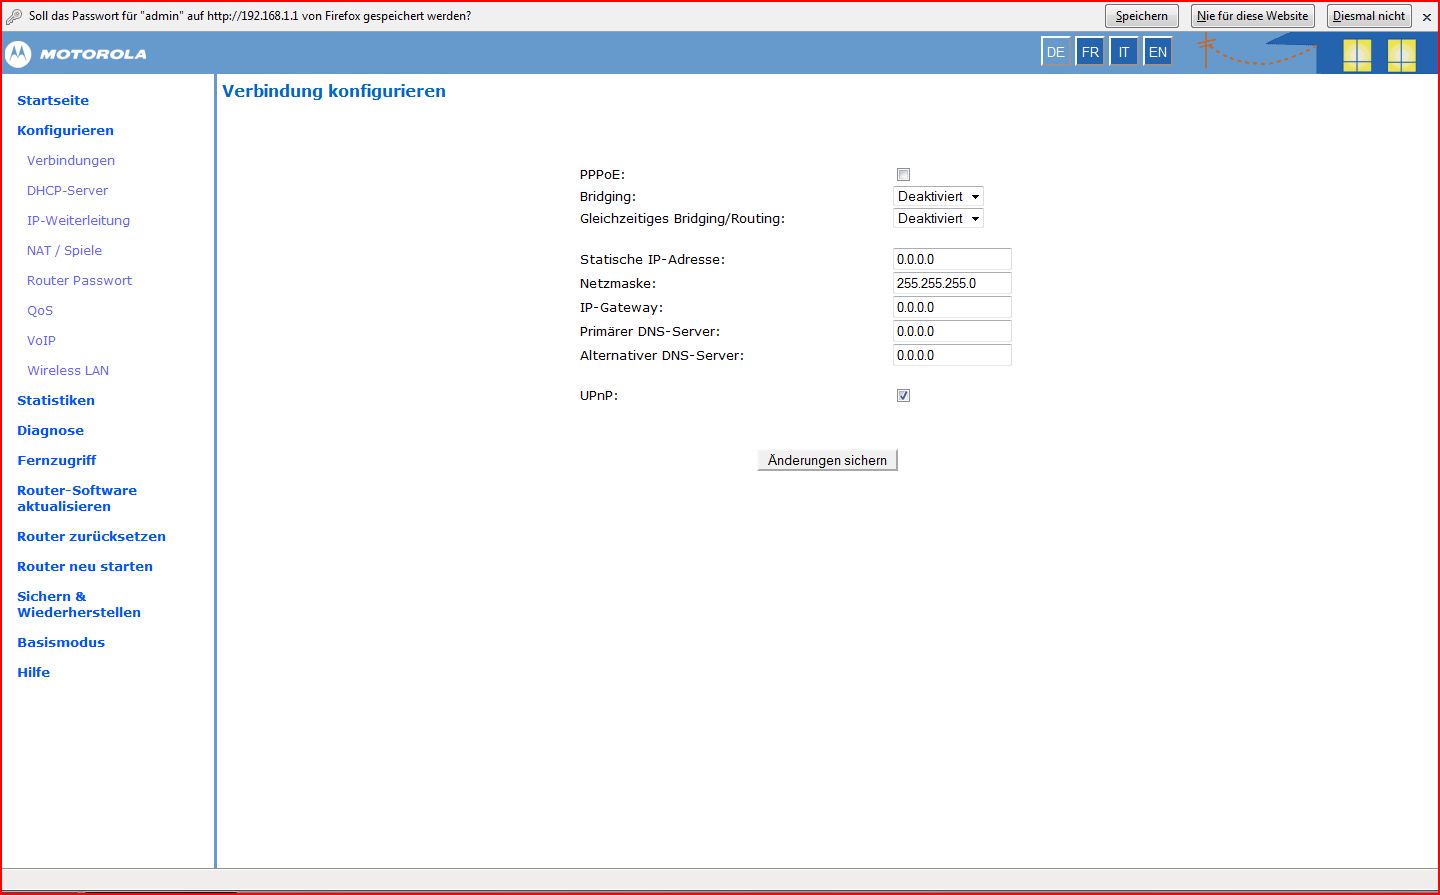Viewport: 1440px width, 895px height.
Task: Open Gleichzeitiges Bridging/Routing dropdown
Action: (938, 218)
